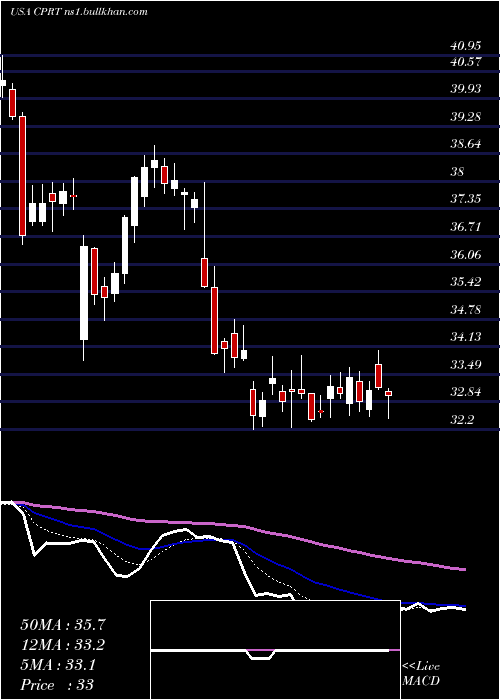This screenshot has width=500, height=700.
Task: Click the 'Price : 33' readout
Action: 57,685
